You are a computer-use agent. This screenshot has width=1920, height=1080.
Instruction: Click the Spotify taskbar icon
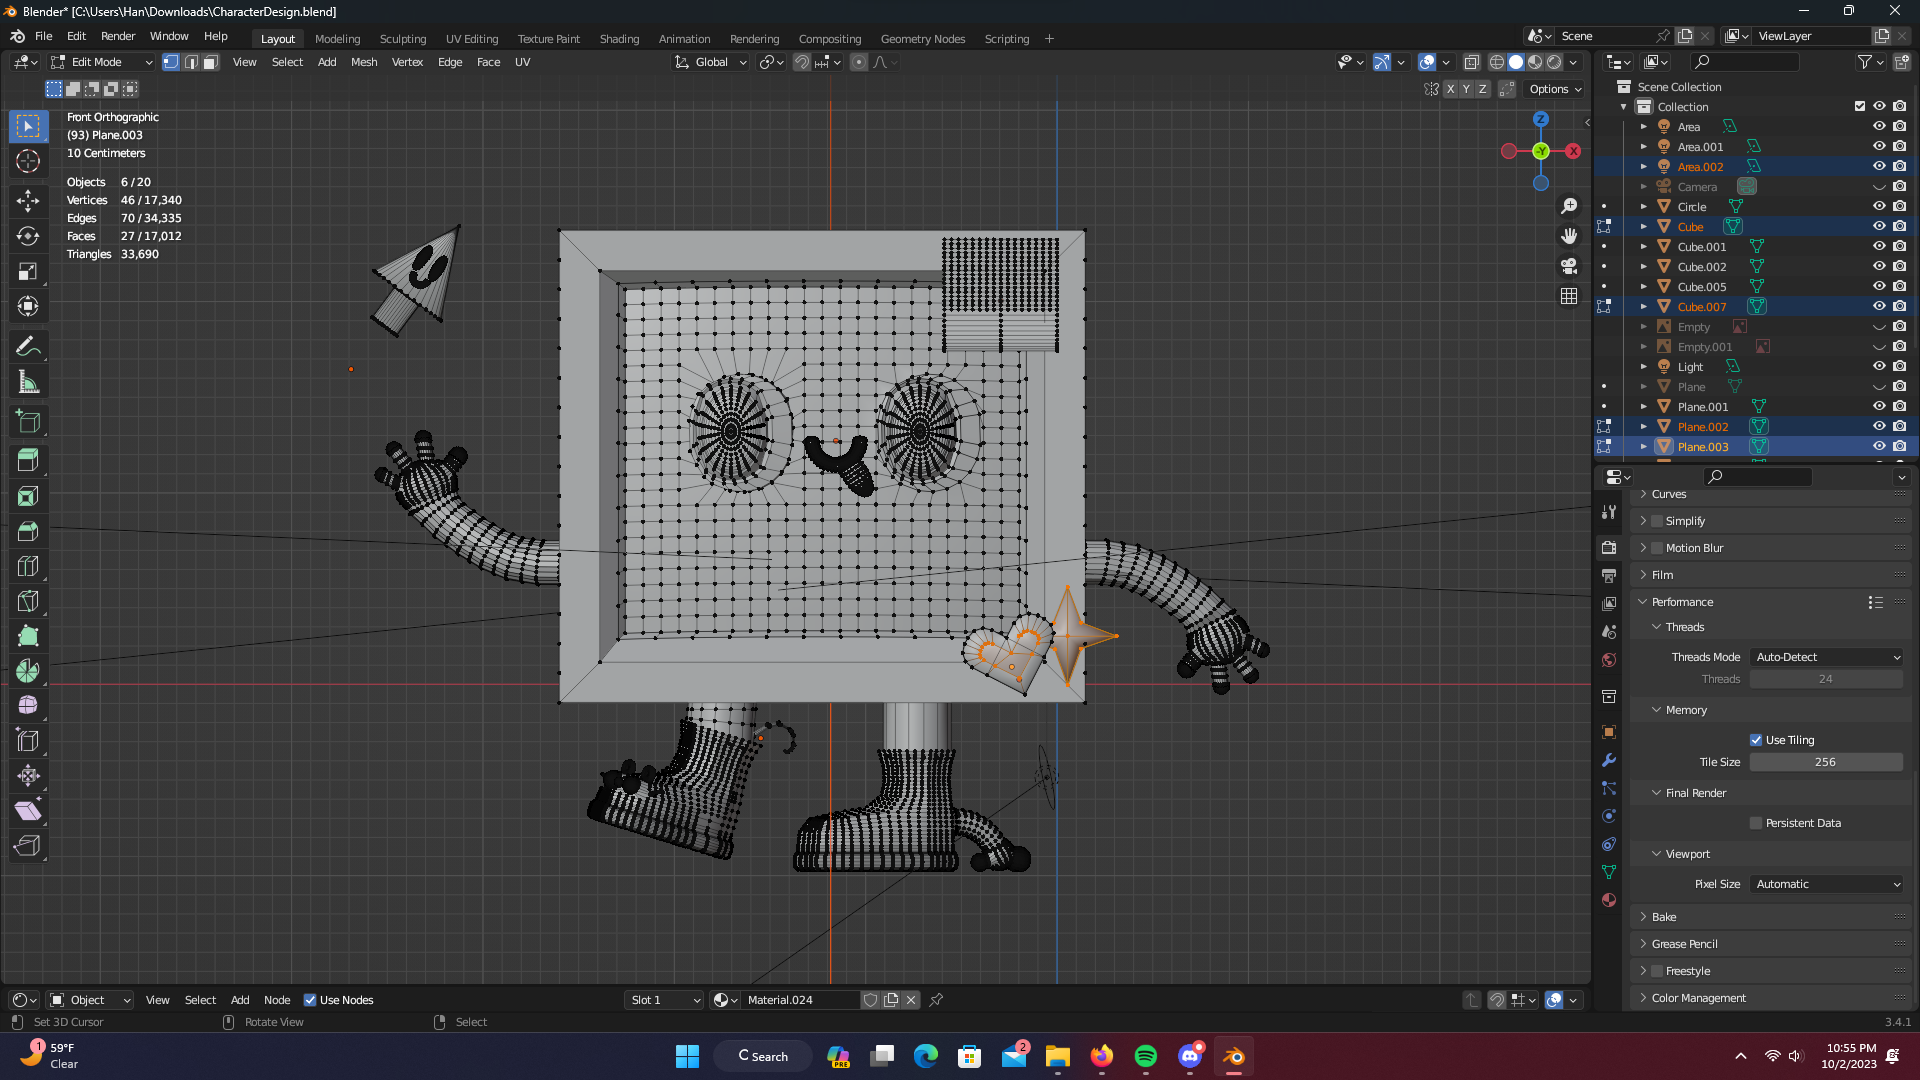(x=1146, y=1056)
